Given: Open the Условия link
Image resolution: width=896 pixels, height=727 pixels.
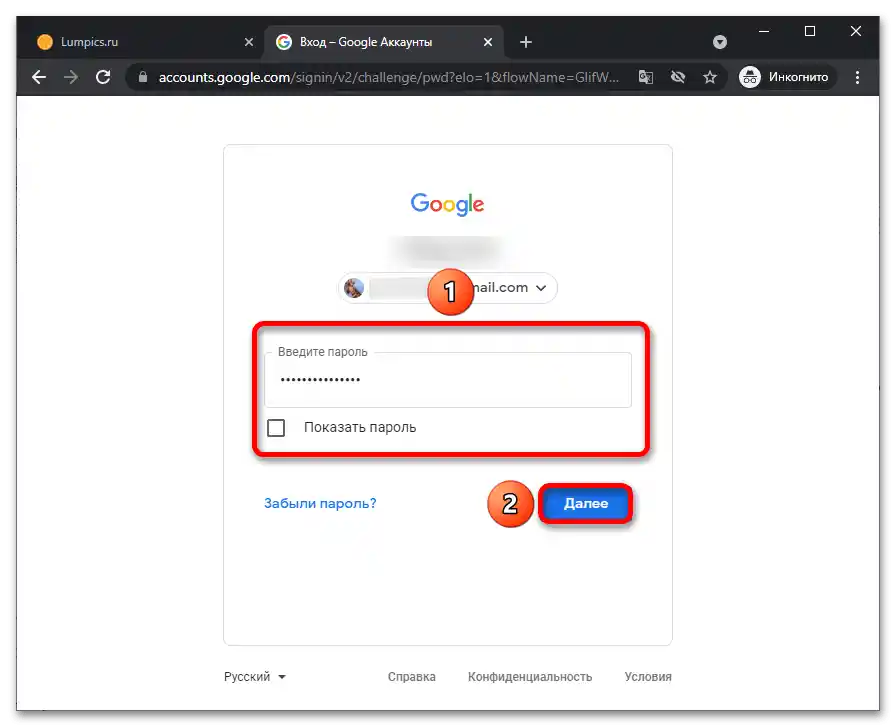Looking at the screenshot, I should 648,677.
